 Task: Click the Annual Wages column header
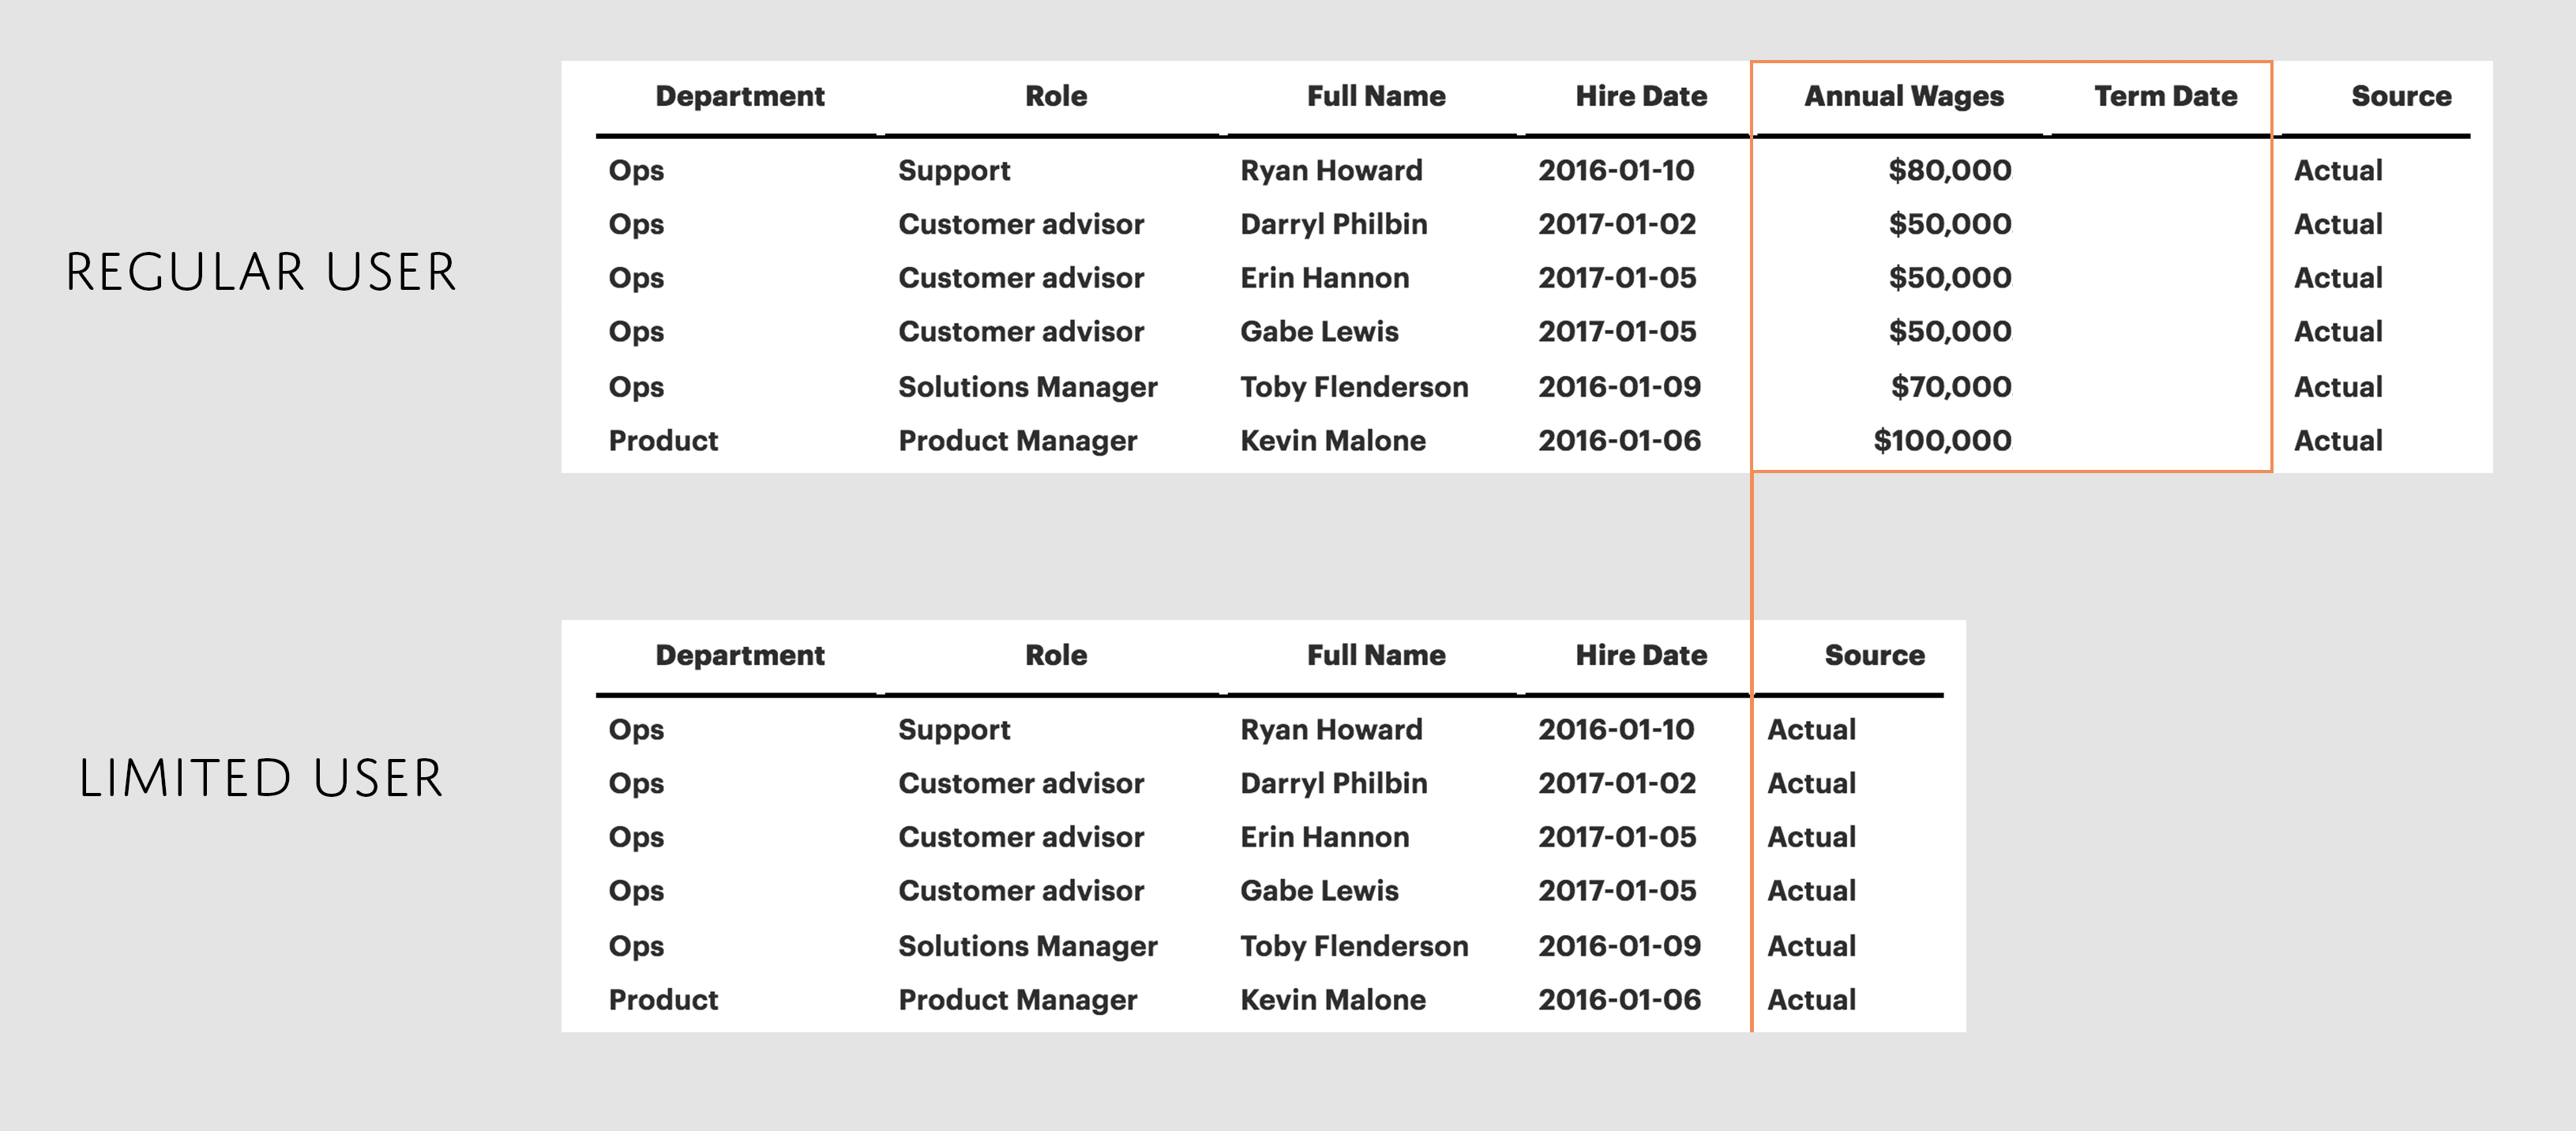1903,96
